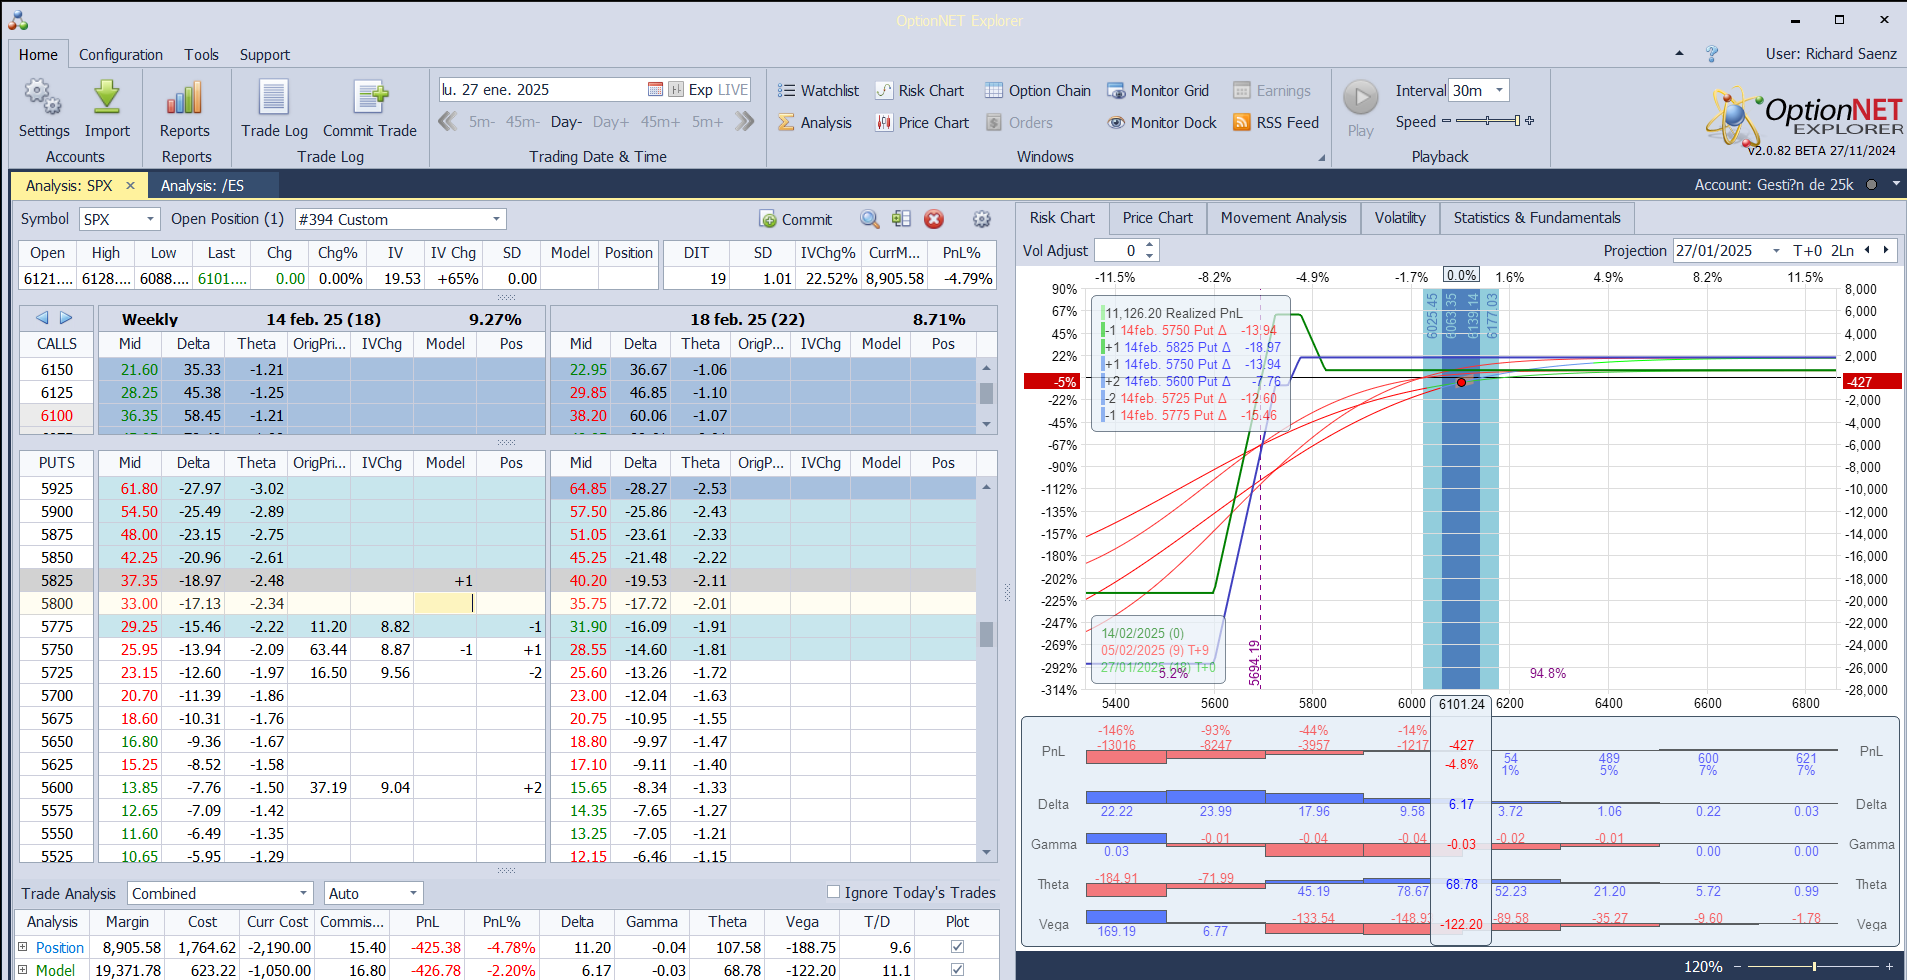Click the red delete icon in analysis toolbar
Viewport: 1907px width, 980px height.
coord(934,219)
